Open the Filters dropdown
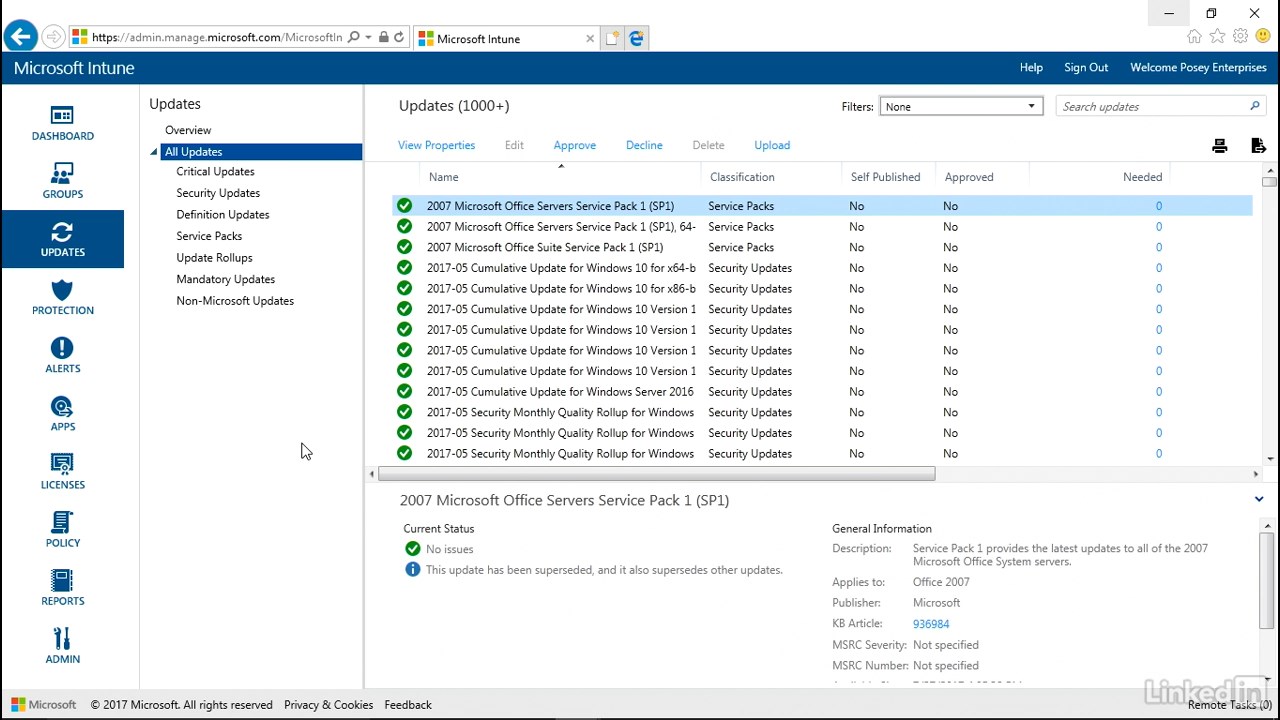Screen dimensions: 1280x720 961,107
